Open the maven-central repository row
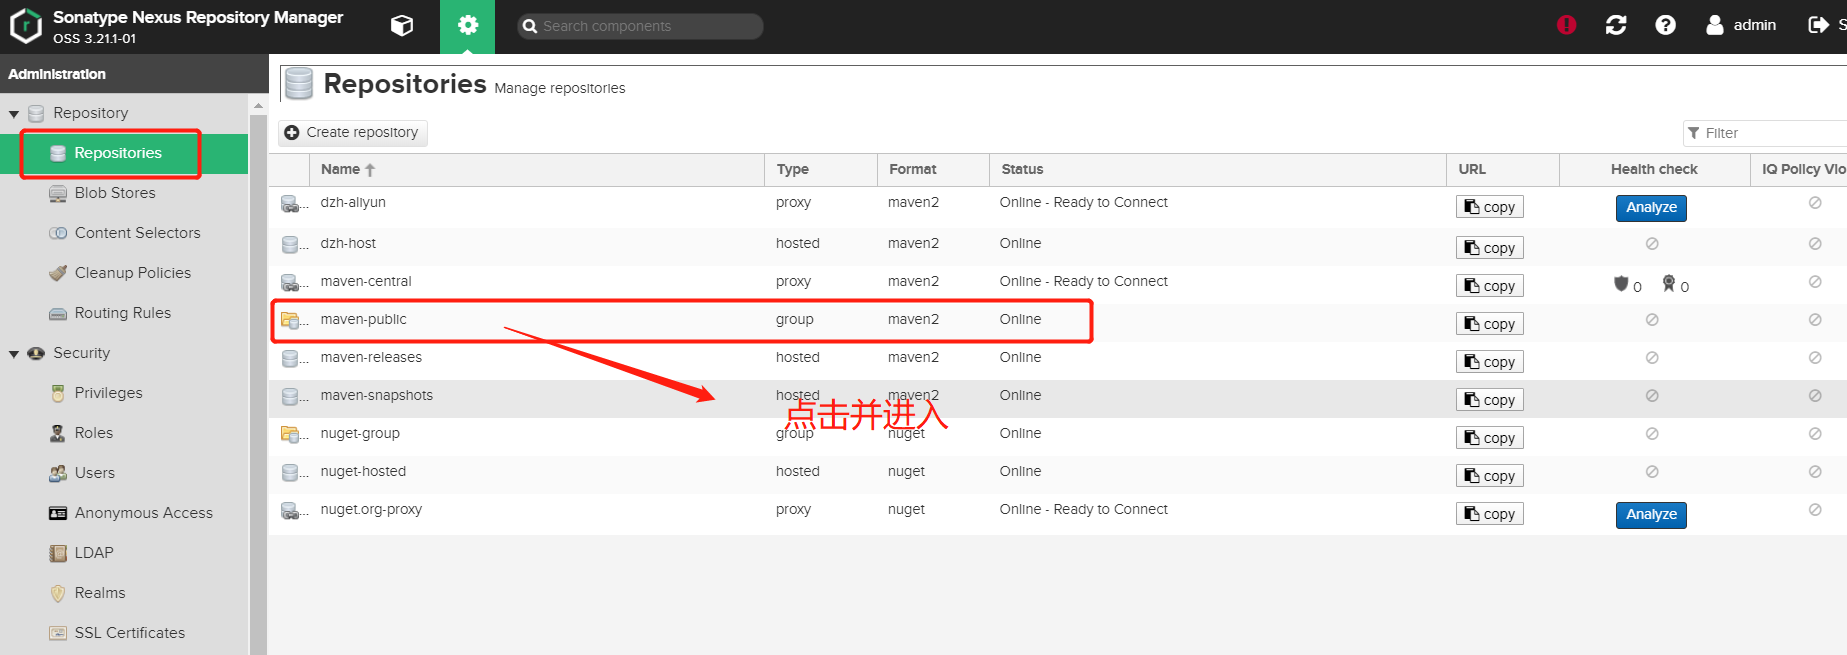The image size is (1847, 655). pos(1057,285)
